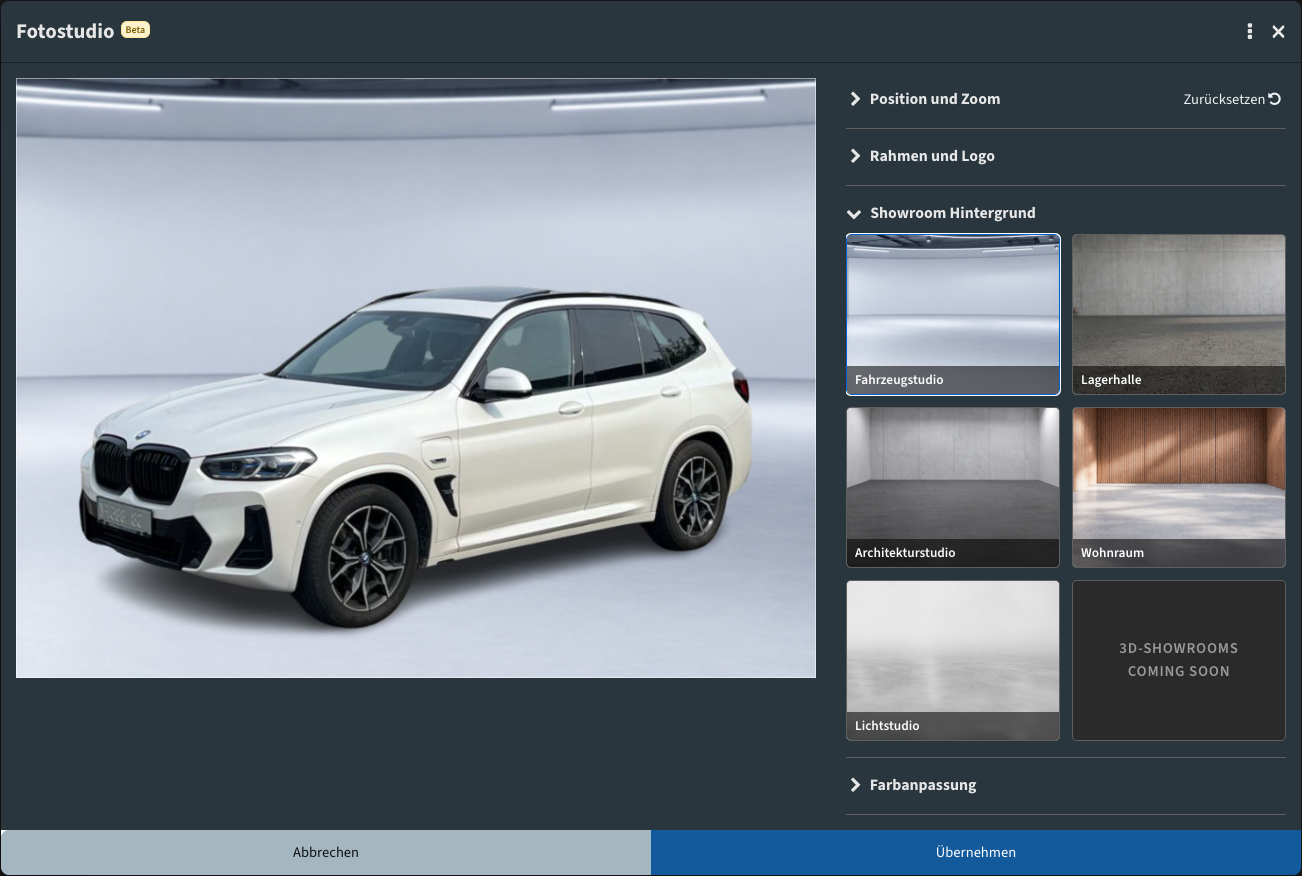Choose the Lagerhalle background
Viewport: 1302px width, 876px height.
[x=1179, y=315]
